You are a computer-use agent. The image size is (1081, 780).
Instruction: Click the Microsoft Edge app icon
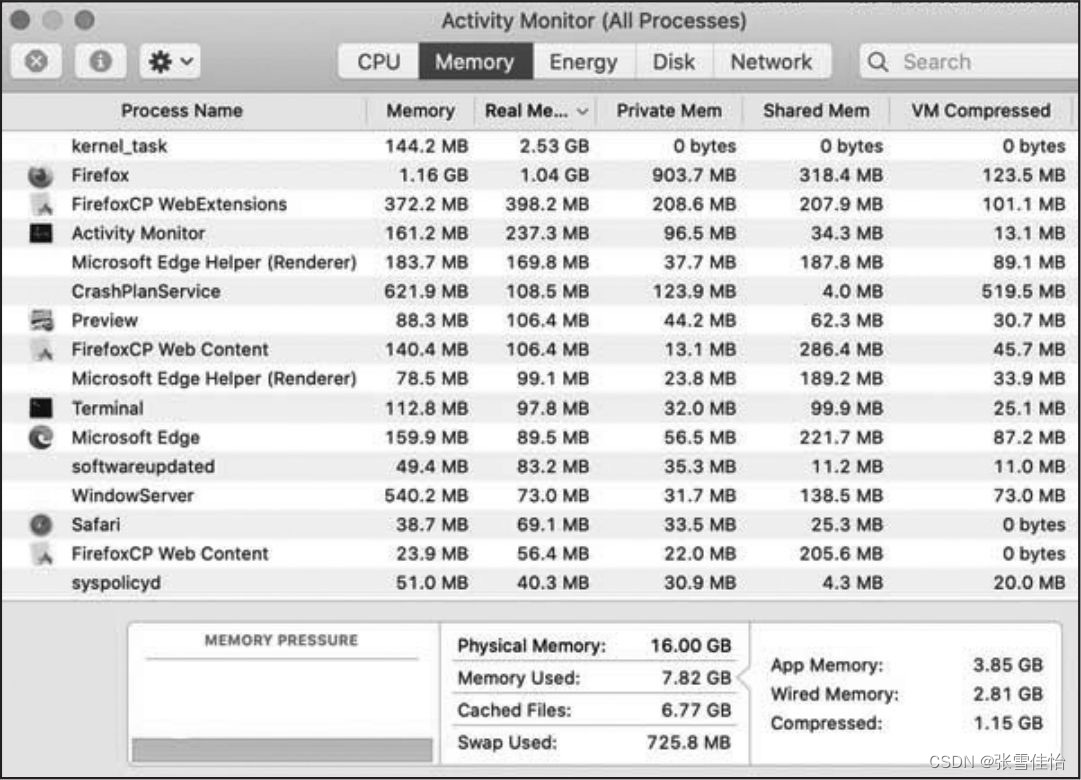click(x=41, y=437)
